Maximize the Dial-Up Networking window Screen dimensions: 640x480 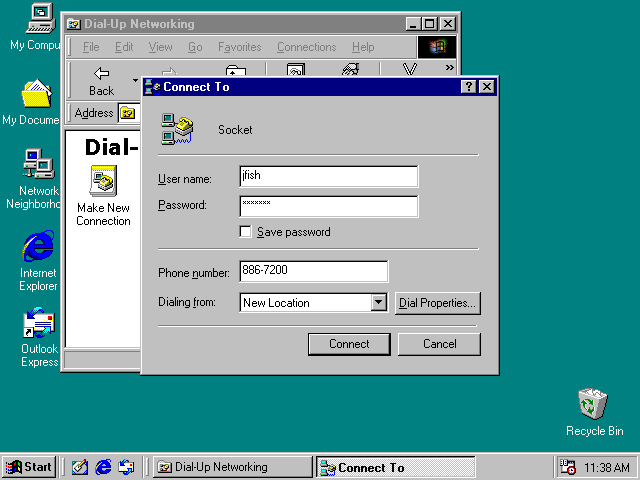(429, 24)
